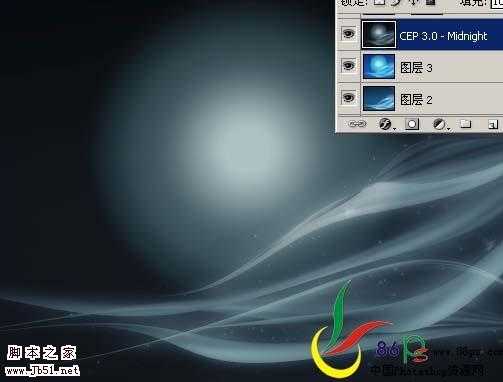The height and width of the screenshot is (382, 503).
Task: Toggle lock transparent pixels
Action: coord(379,2)
